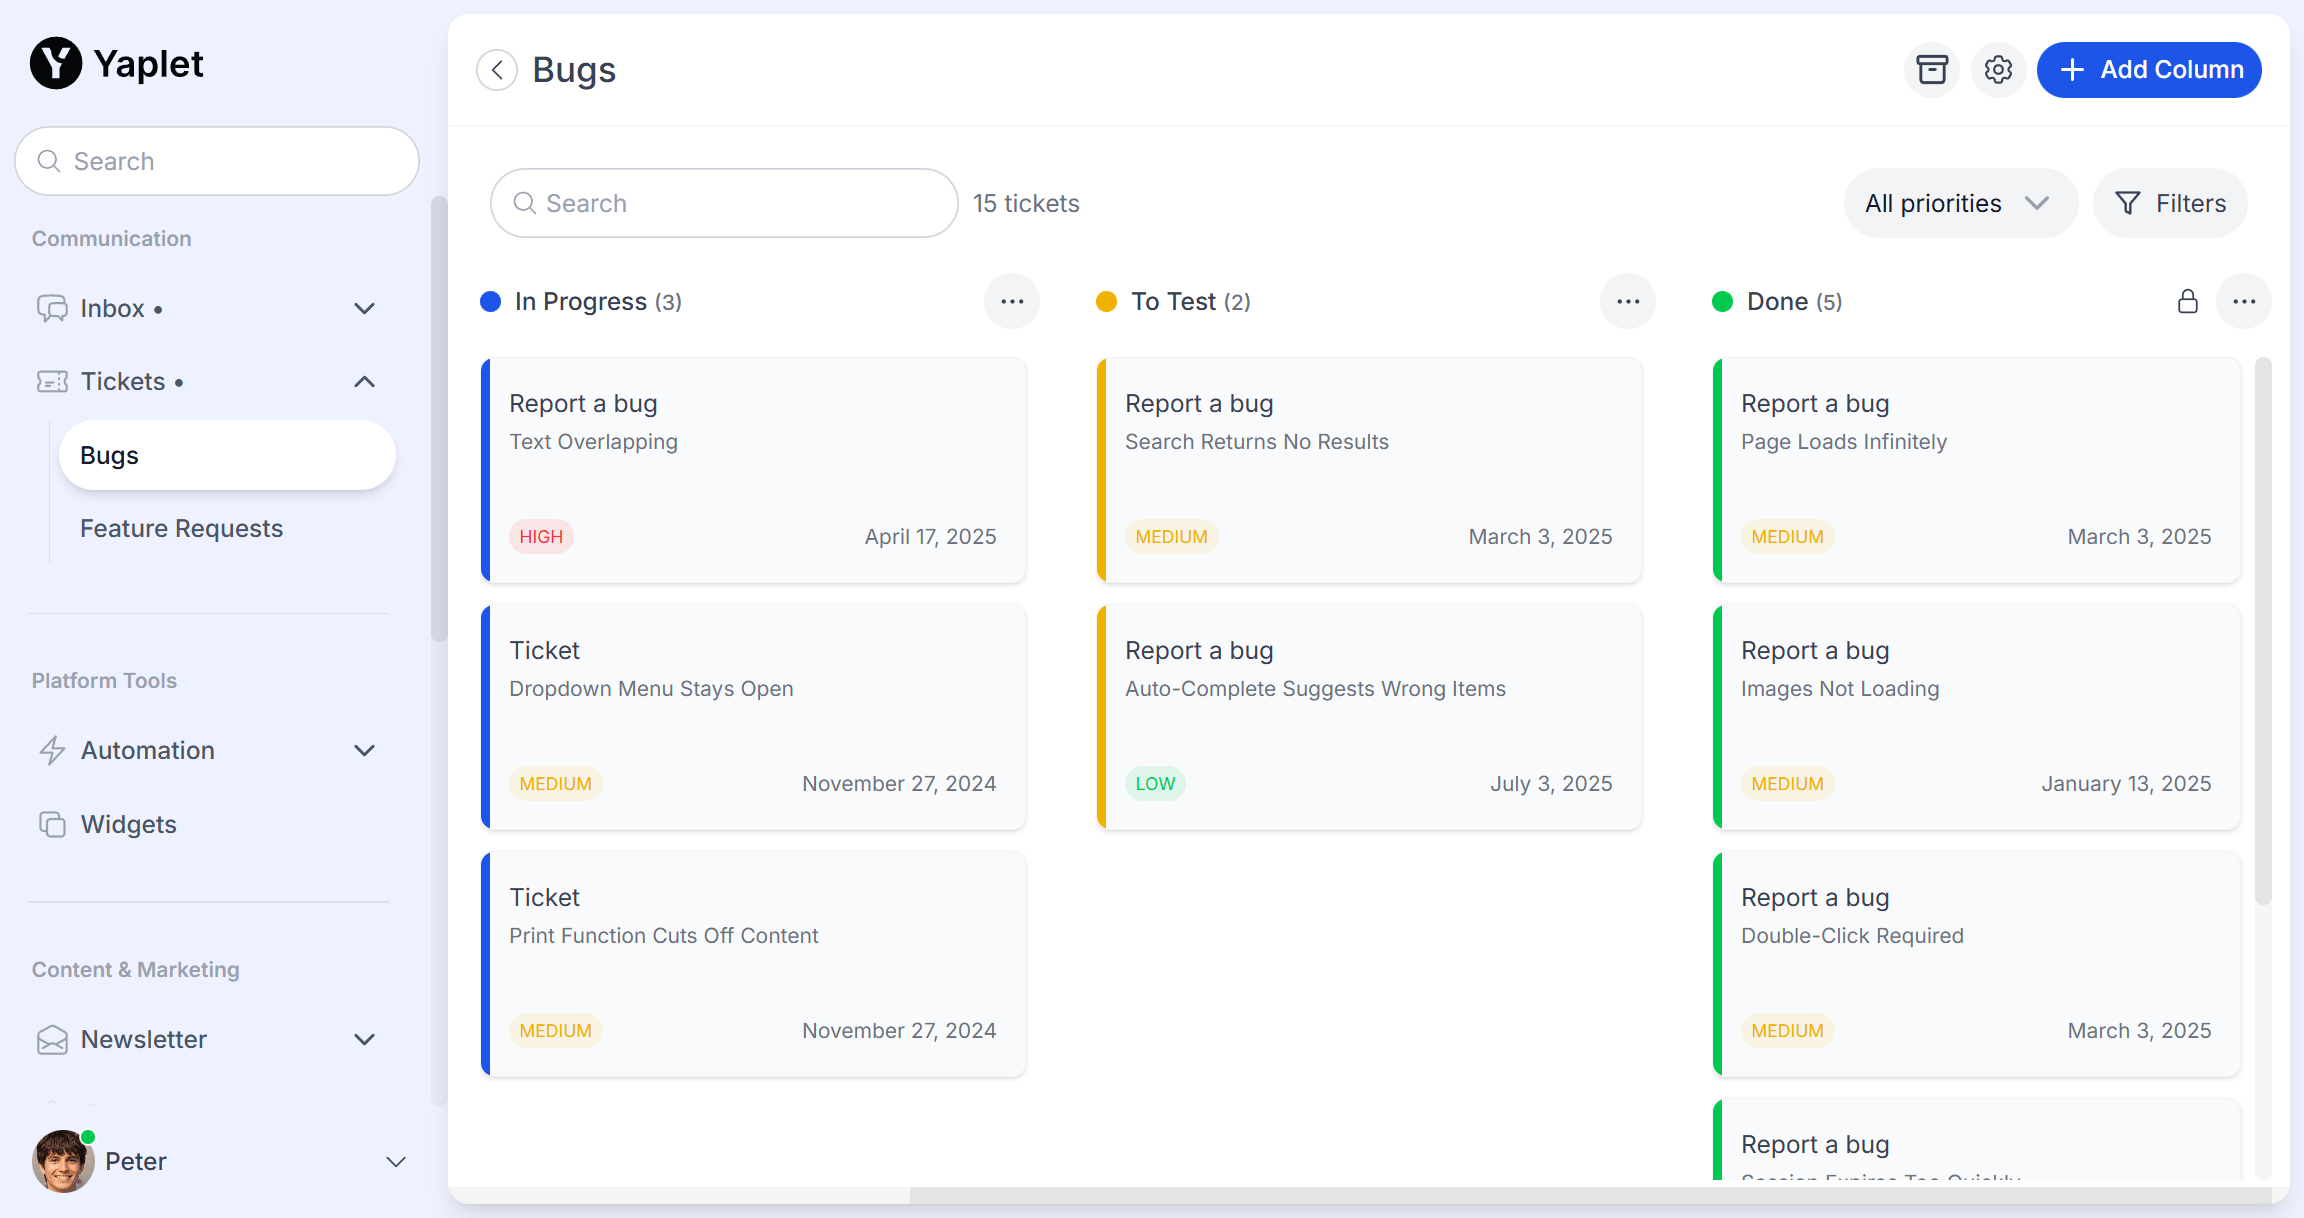This screenshot has height=1218, width=2304.
Task: Select the Bugs sidebar item
Action: 227,456
